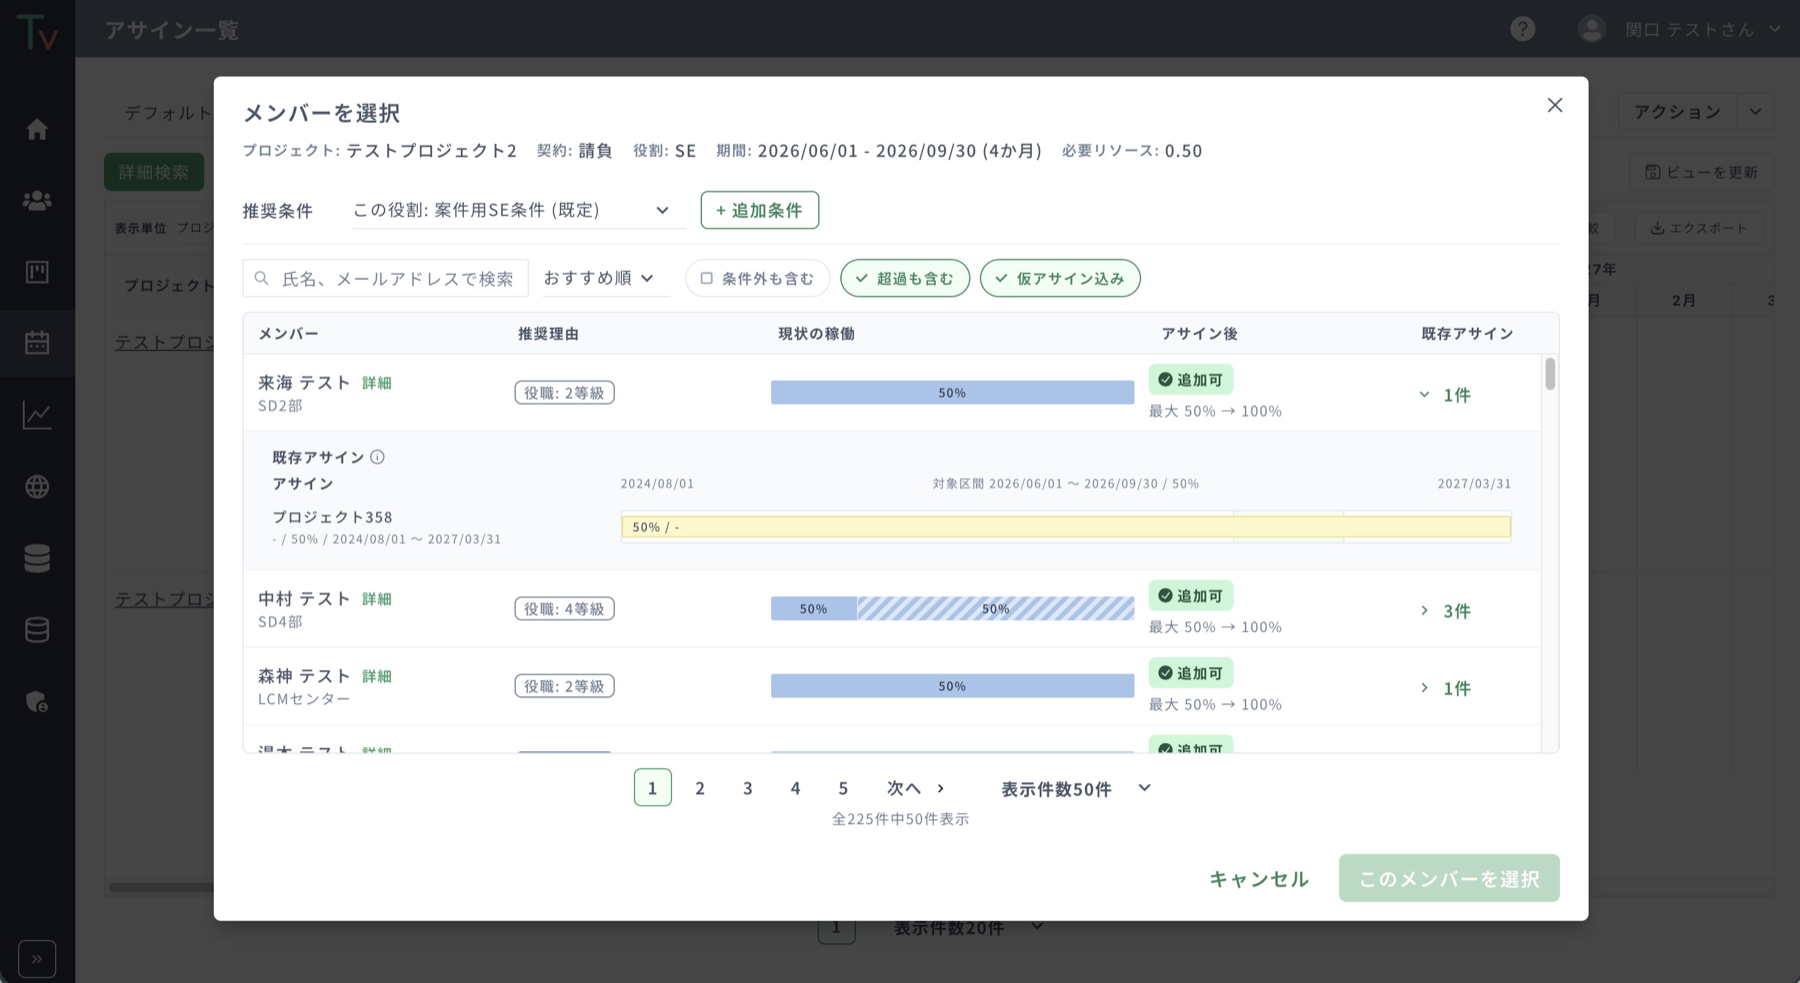Open the members people icon in sidebar
The height and width of the screenshot is (983, 1800).
click(x=37, y=201)
